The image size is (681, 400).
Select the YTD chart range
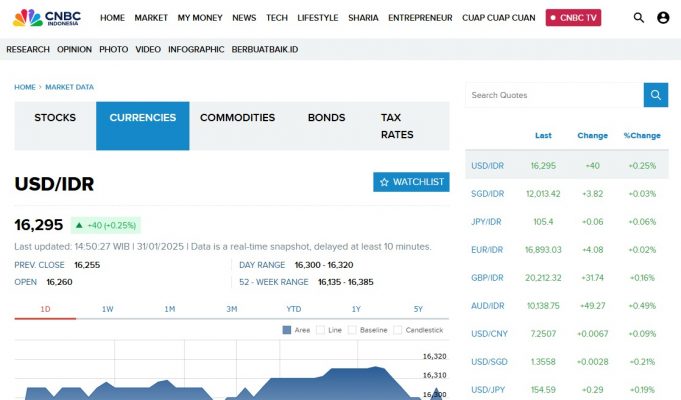point(294,309)
